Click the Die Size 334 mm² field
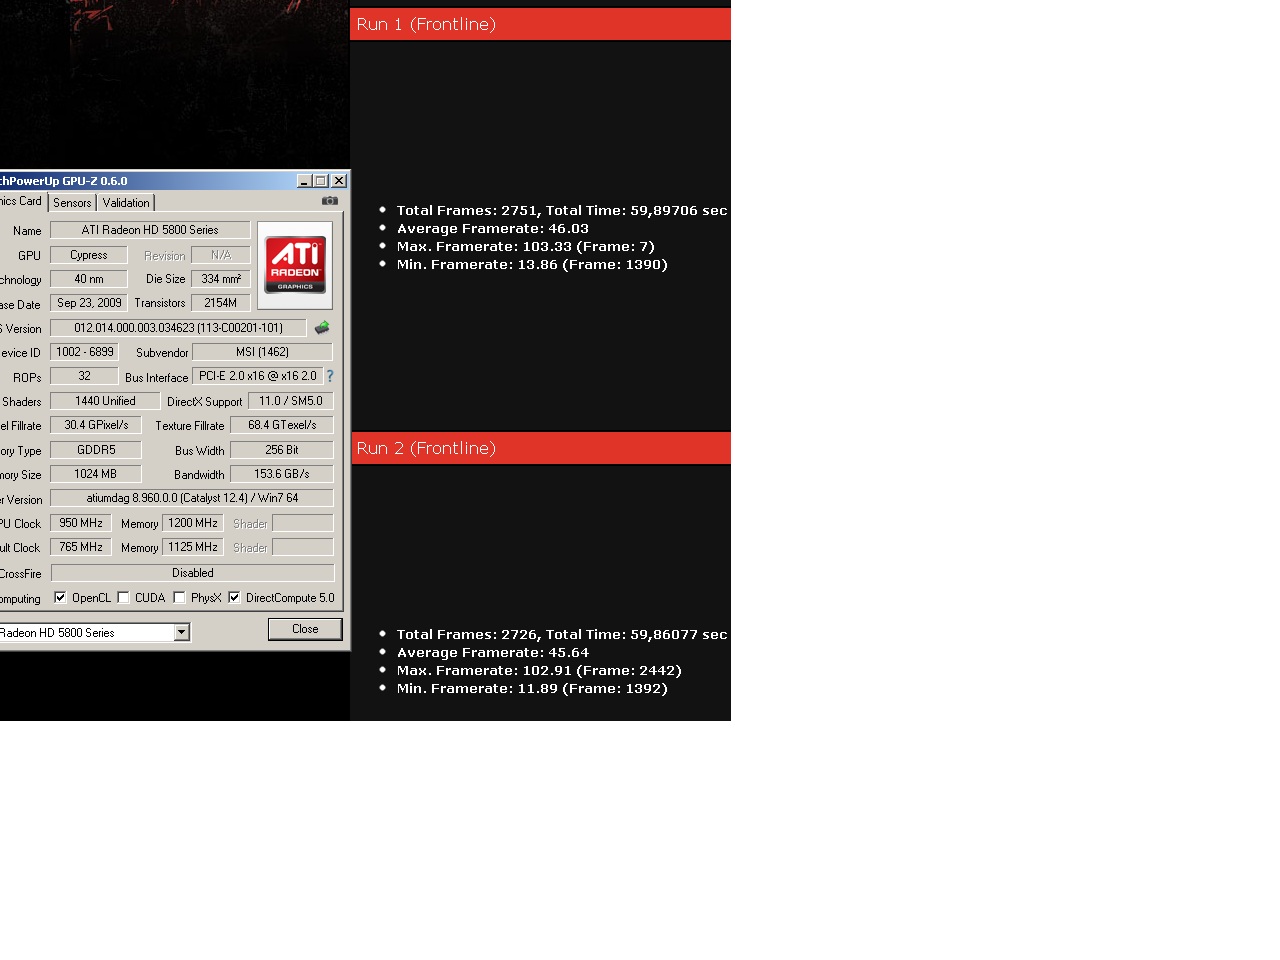This screenshot has width=1280, height=960. (x=221, y=279)
